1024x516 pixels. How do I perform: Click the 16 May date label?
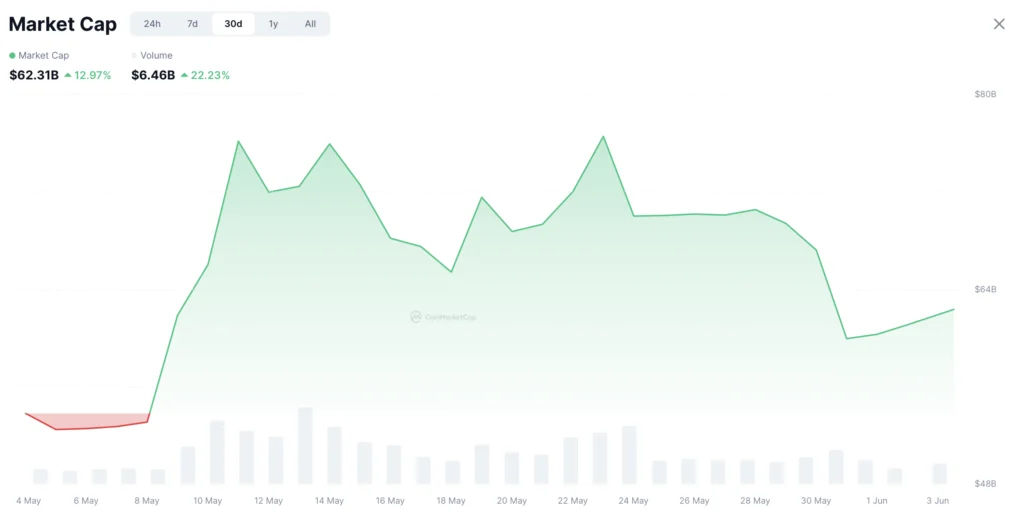390,501
